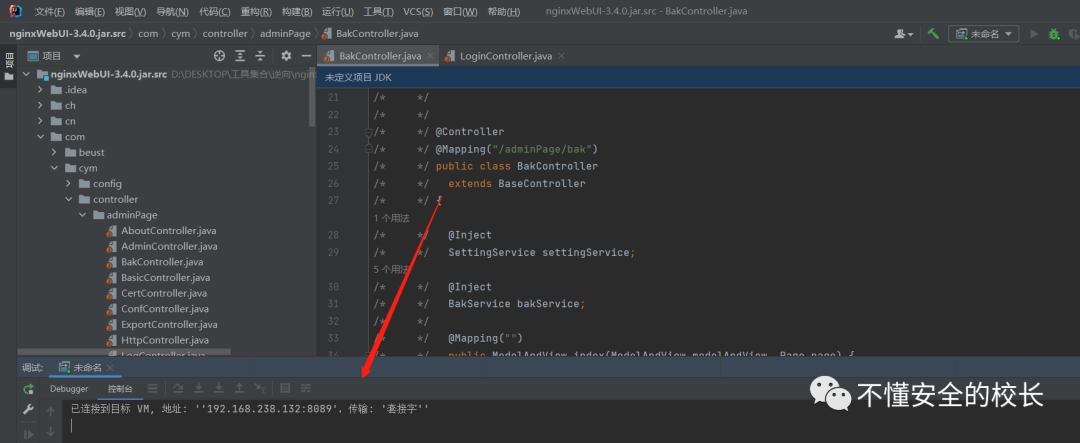Screen dimensions: 1080x443
Task: Click the locate-opened-file crosshair icon in project panel
Action: 219,56
